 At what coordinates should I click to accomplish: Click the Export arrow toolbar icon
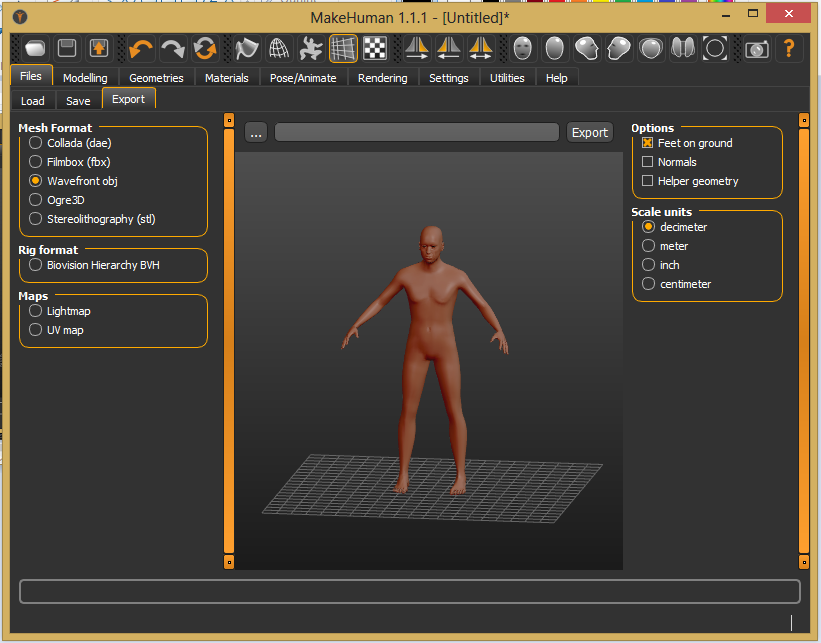(x=99, y=49)
